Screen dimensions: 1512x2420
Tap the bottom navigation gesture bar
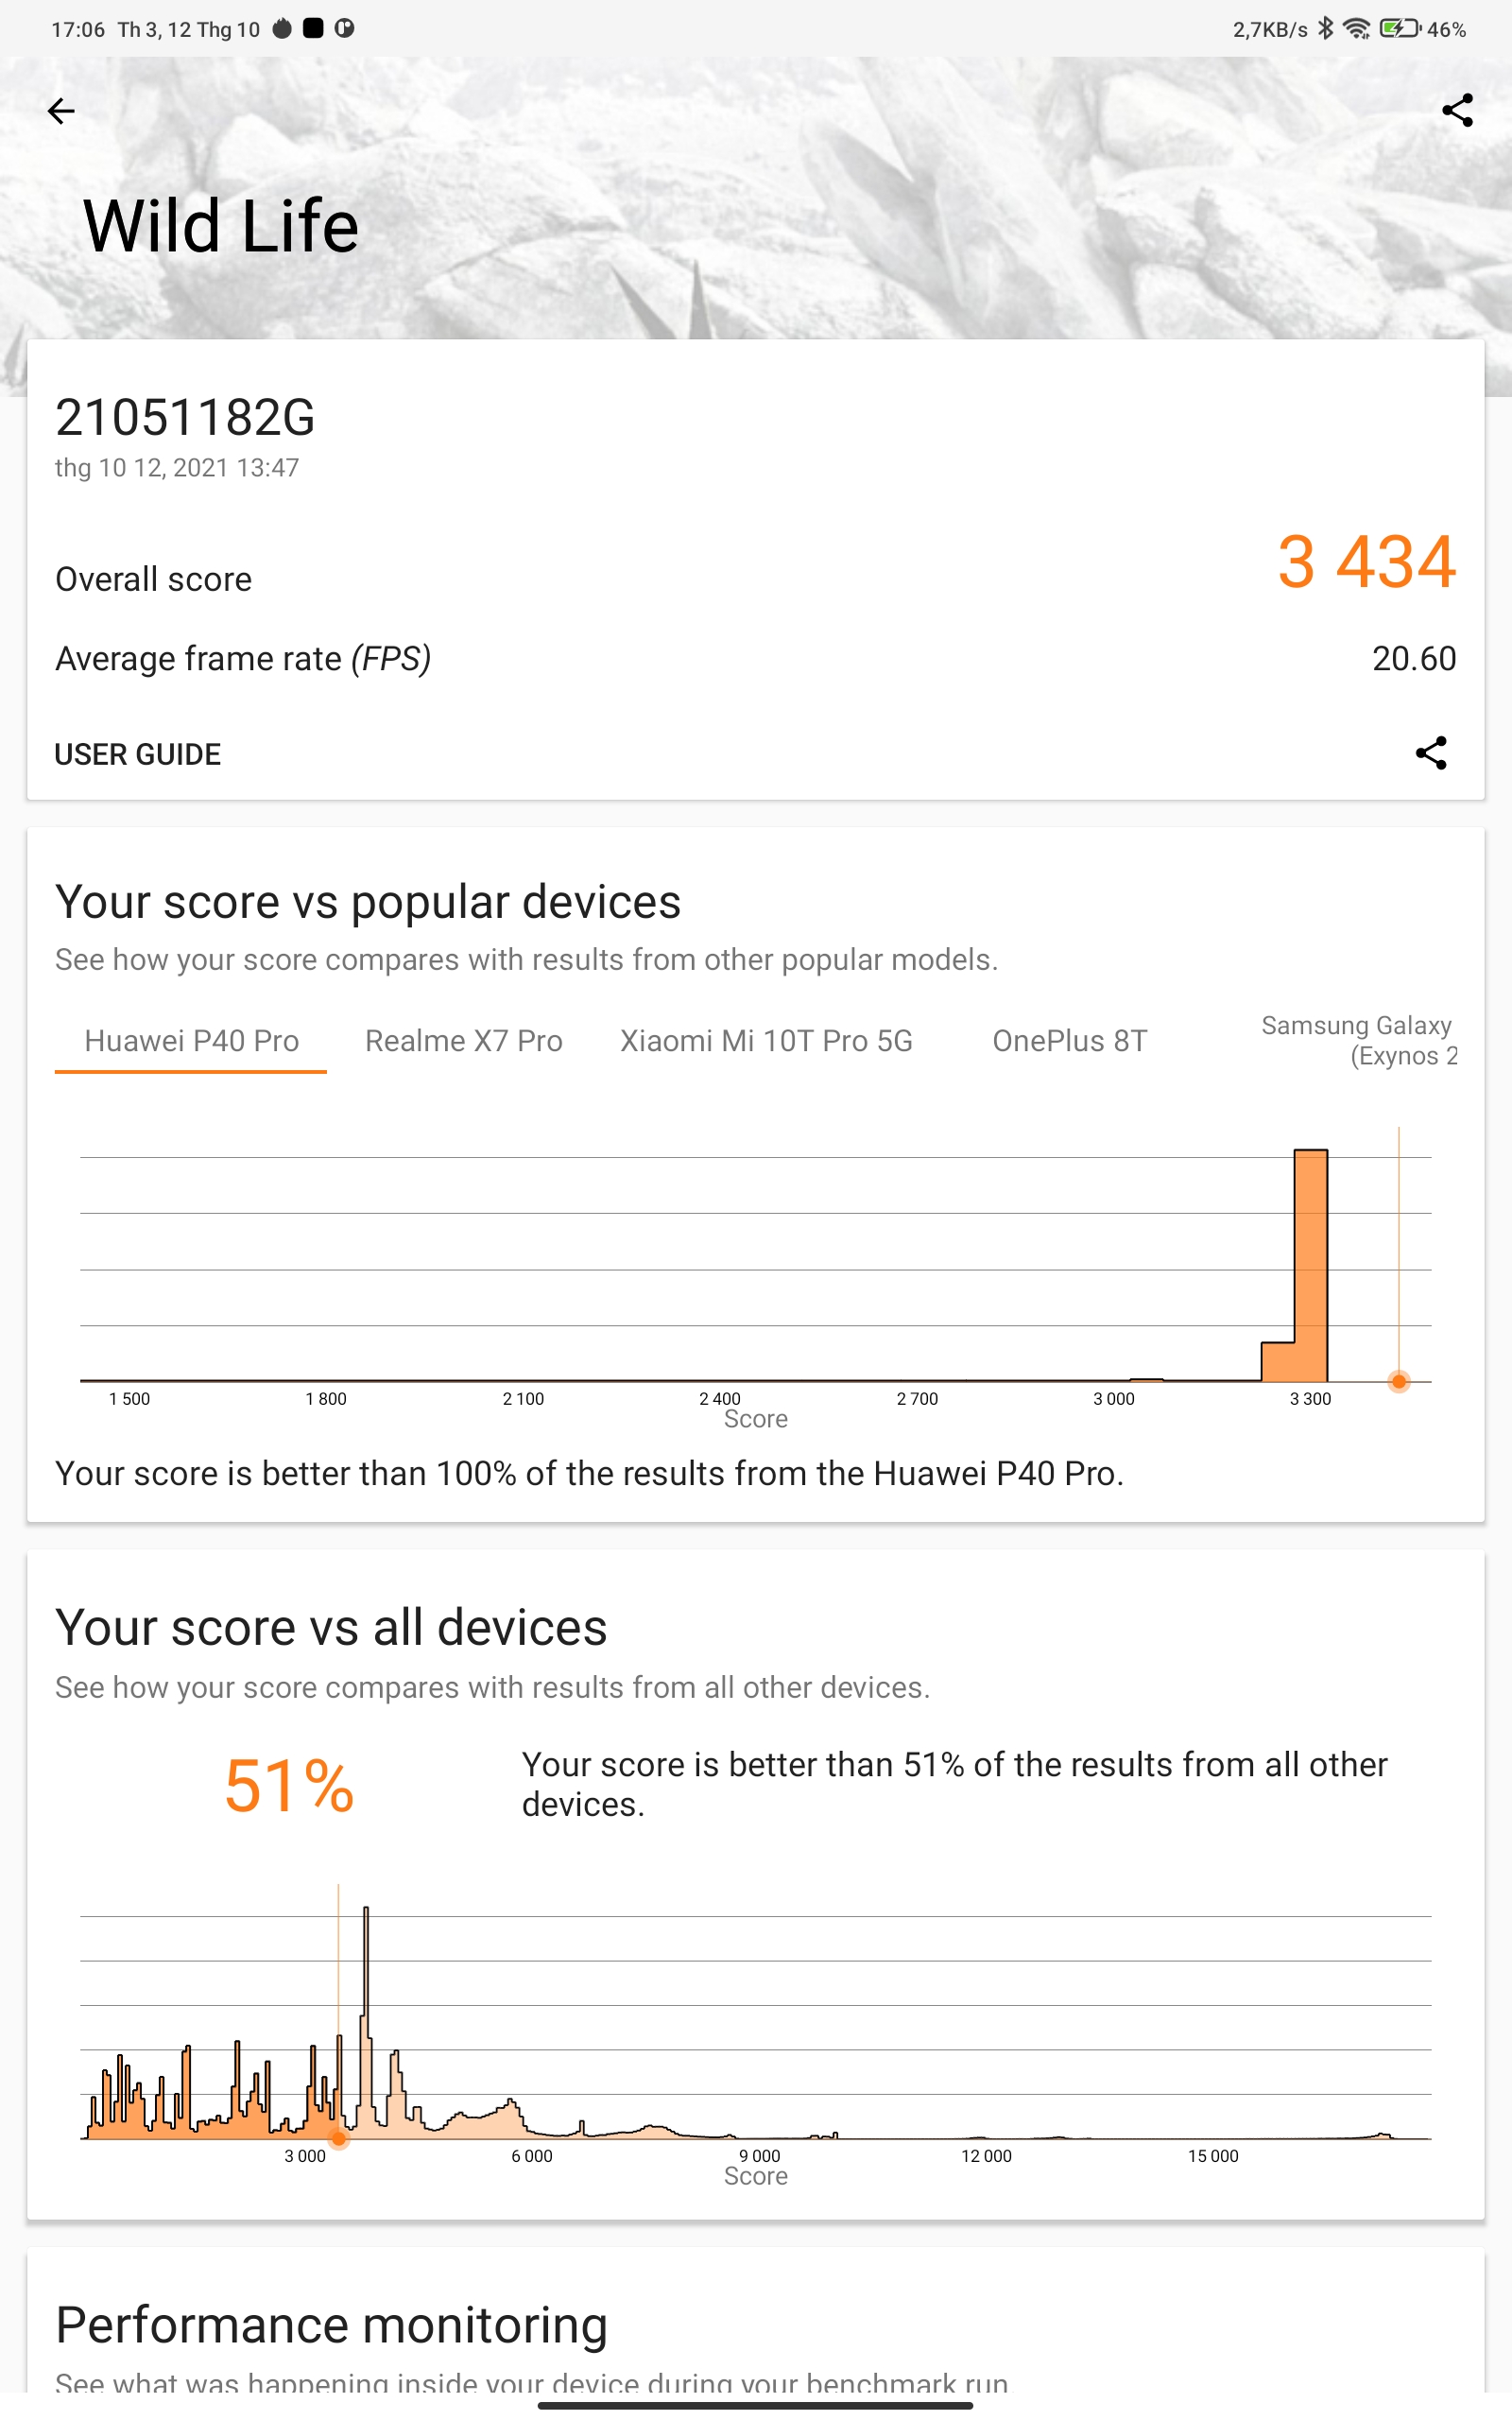point(755,2405)
